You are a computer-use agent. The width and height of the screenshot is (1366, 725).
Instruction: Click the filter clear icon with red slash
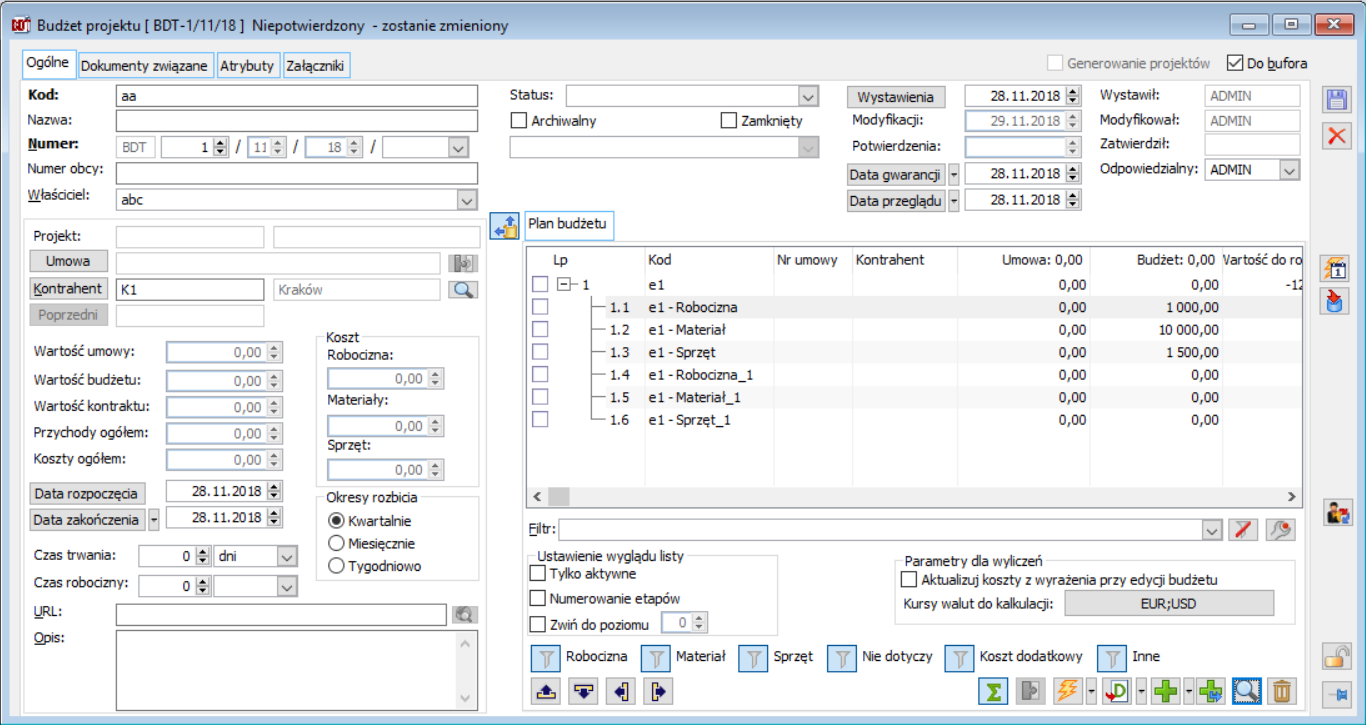click(x=1242, y=530)
